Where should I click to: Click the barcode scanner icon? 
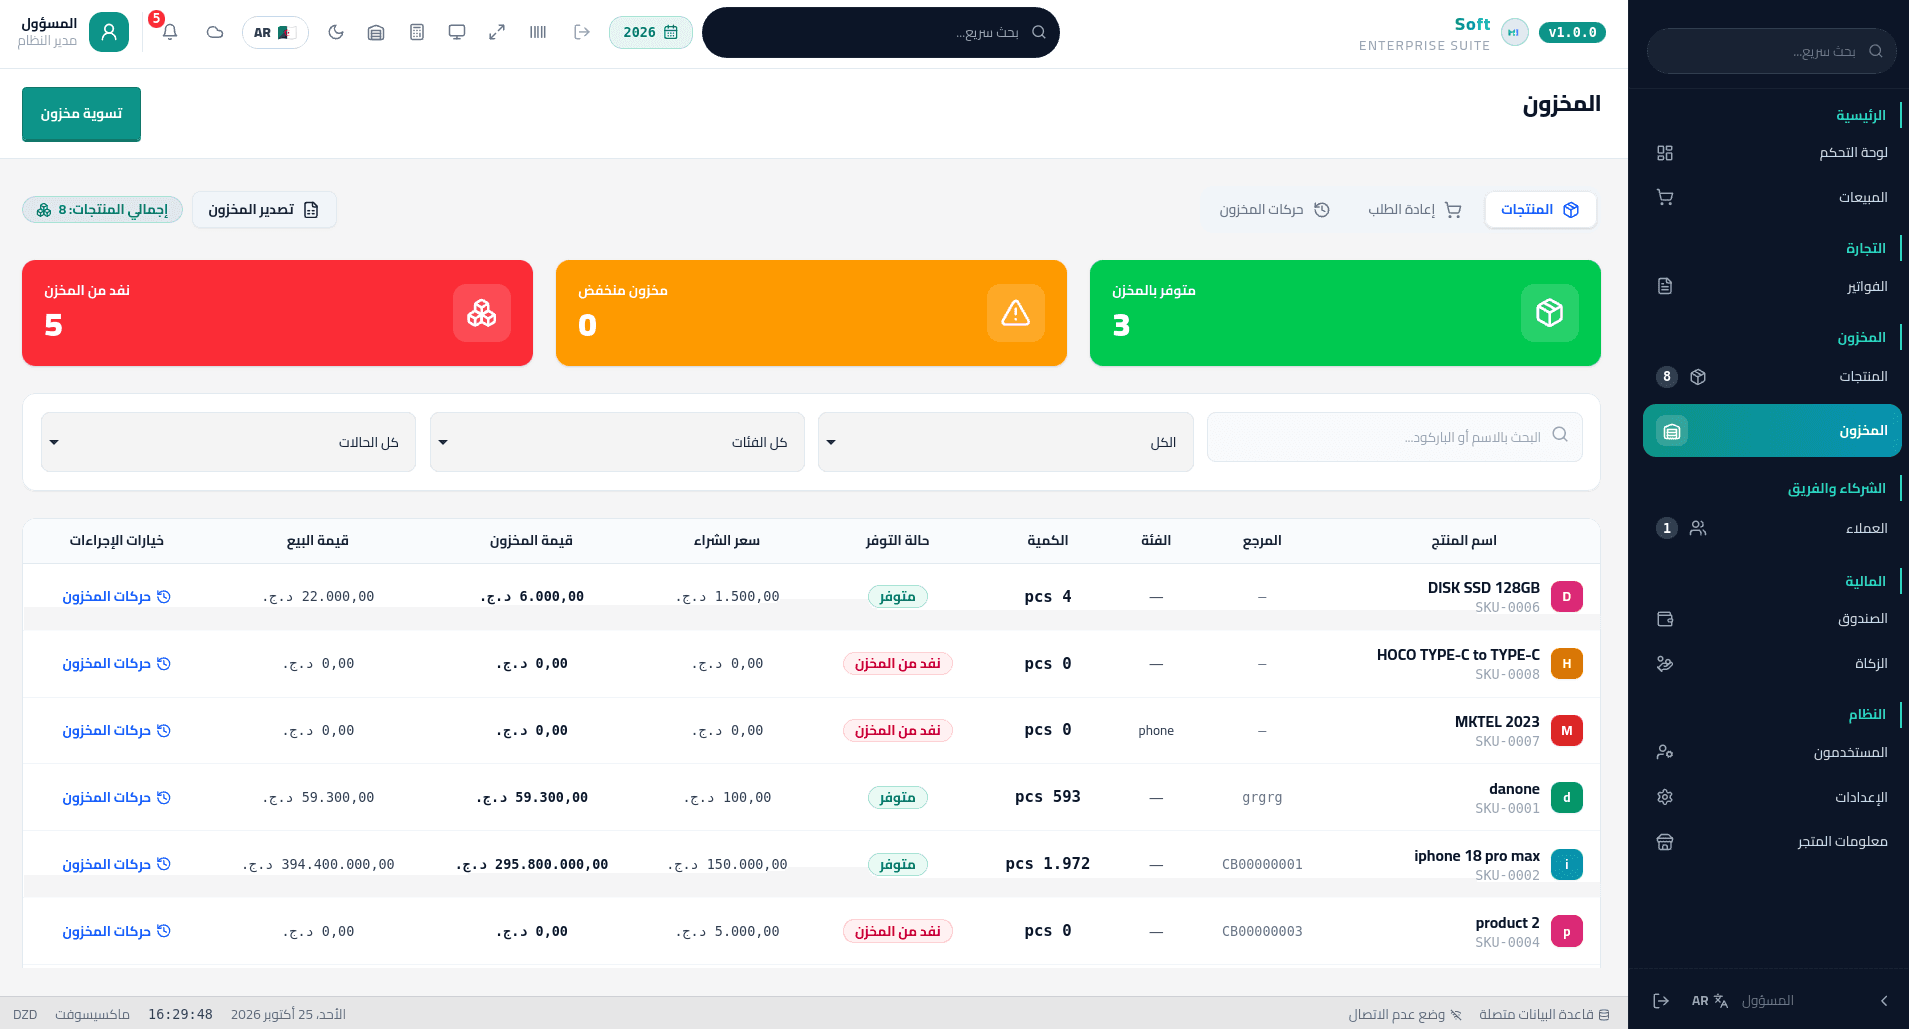tap(538, 32)
